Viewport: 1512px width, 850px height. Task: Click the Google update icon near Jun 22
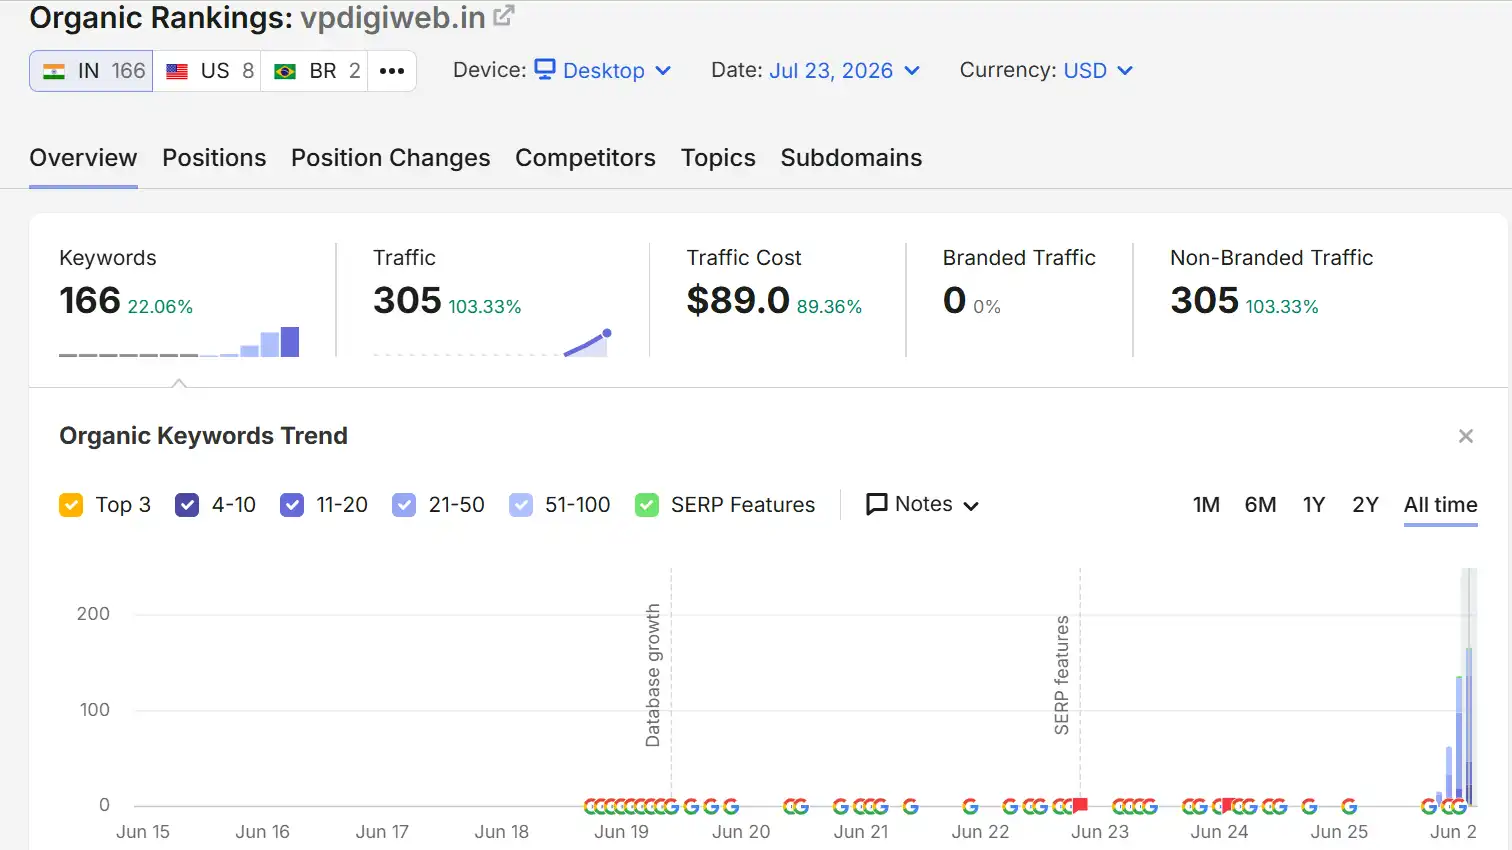coord(970,806)
